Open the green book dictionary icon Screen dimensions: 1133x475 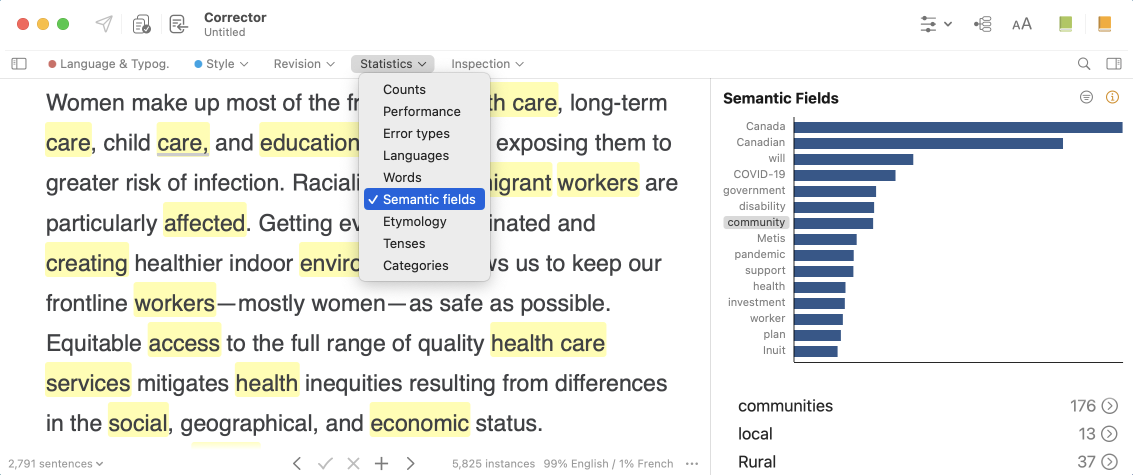pos(1065,24)
